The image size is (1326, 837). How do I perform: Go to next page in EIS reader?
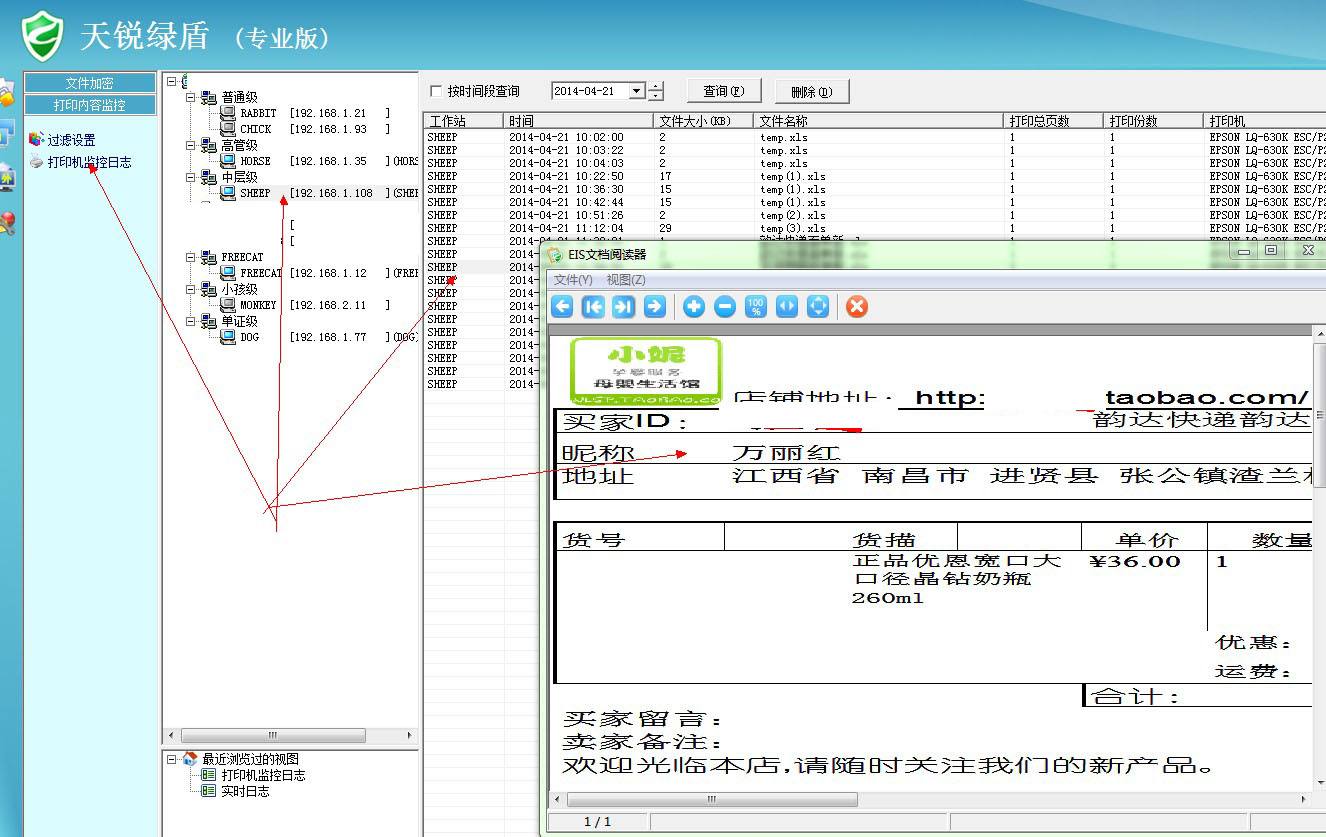click(x=654, y=307)
